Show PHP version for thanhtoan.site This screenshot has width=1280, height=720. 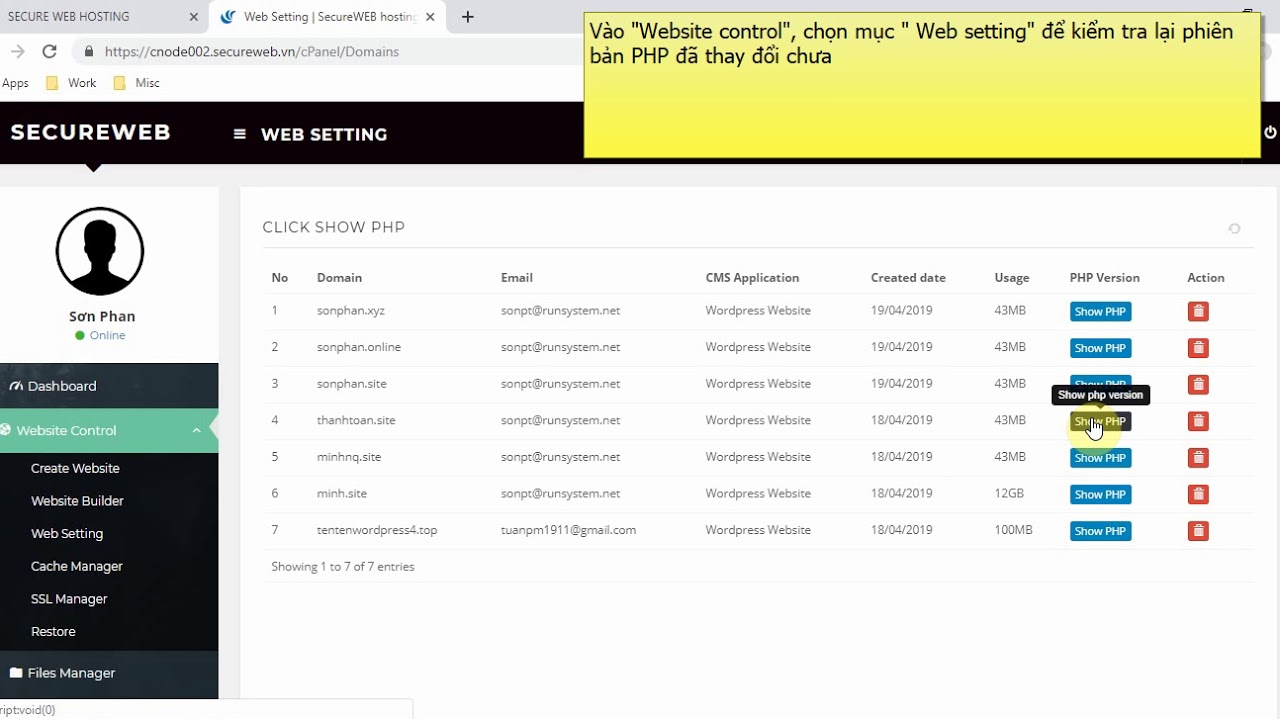[x=1100, y=421]
